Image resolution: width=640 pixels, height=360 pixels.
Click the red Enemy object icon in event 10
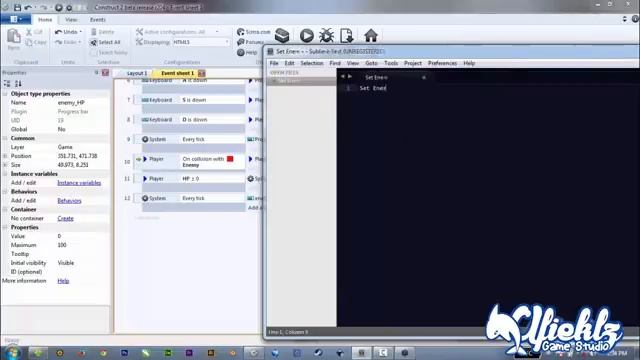230,159
